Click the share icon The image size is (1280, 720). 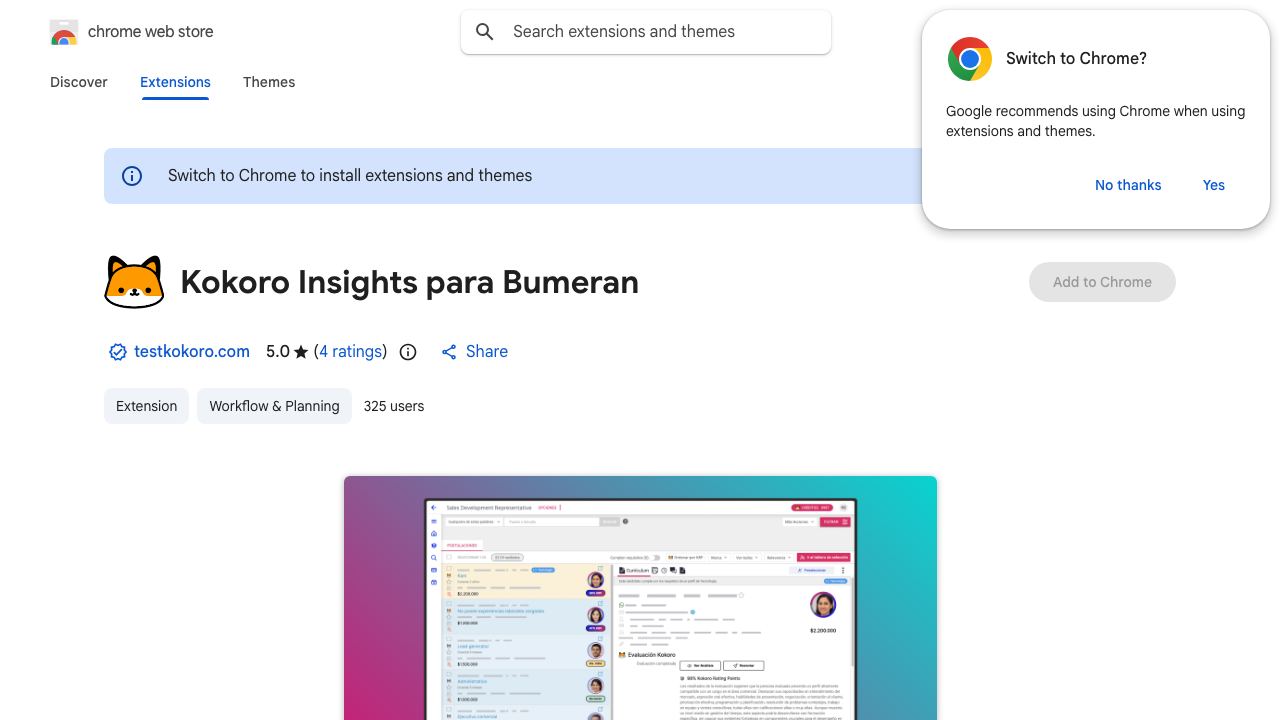449,352
